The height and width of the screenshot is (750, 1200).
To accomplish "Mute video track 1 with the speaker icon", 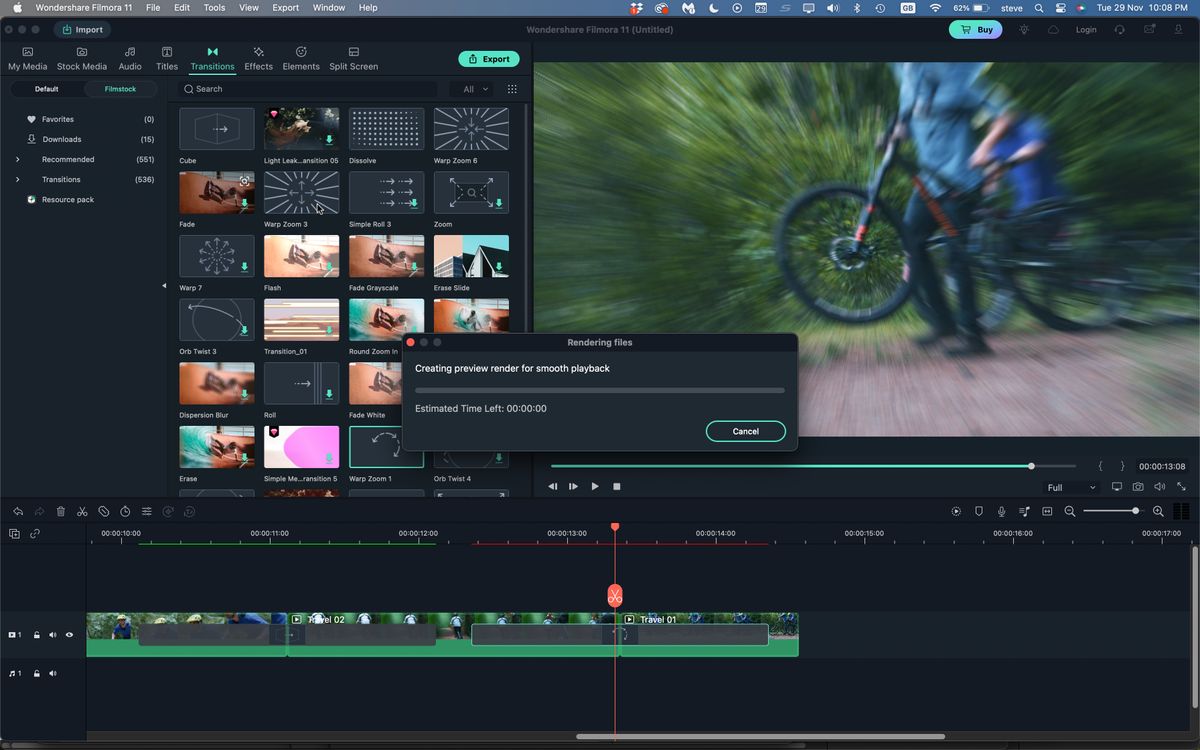I will [53, 635].
